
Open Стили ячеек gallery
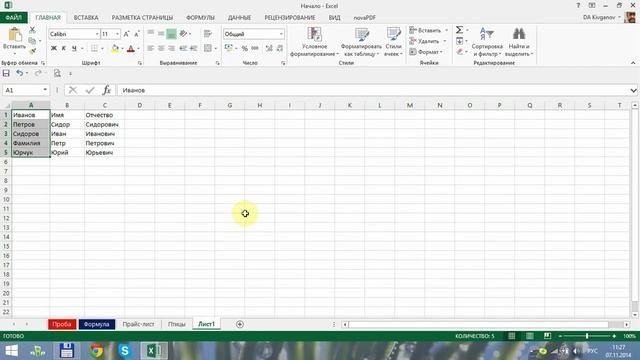393,42
